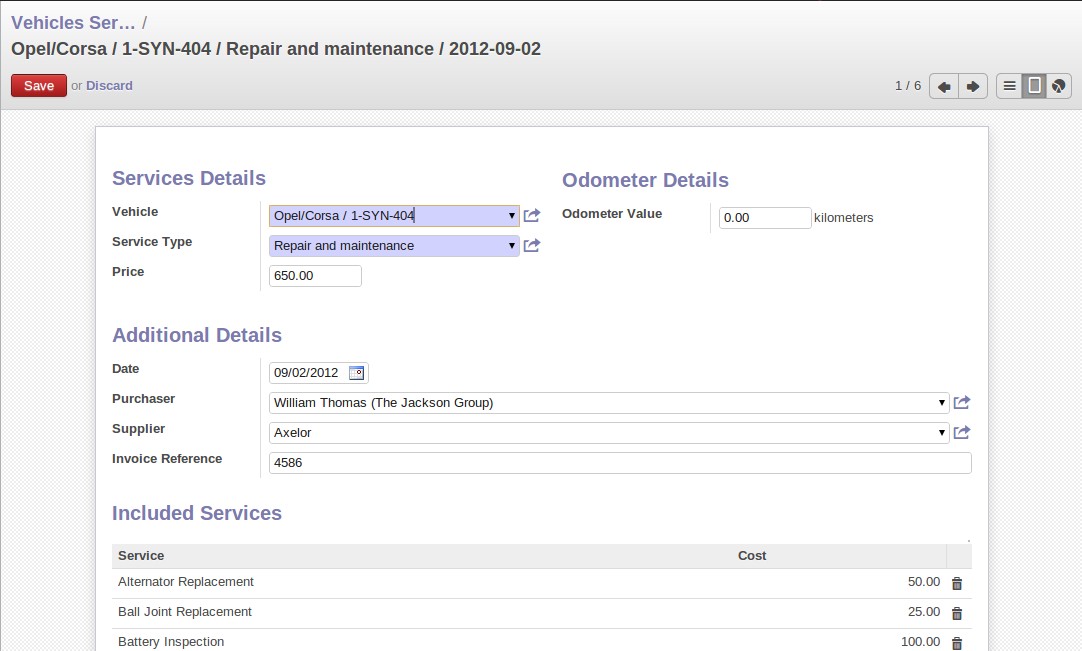Go to next record arrow
Image resolution: width=1082 pixels, height=651 pixels.
pos(973,86)
